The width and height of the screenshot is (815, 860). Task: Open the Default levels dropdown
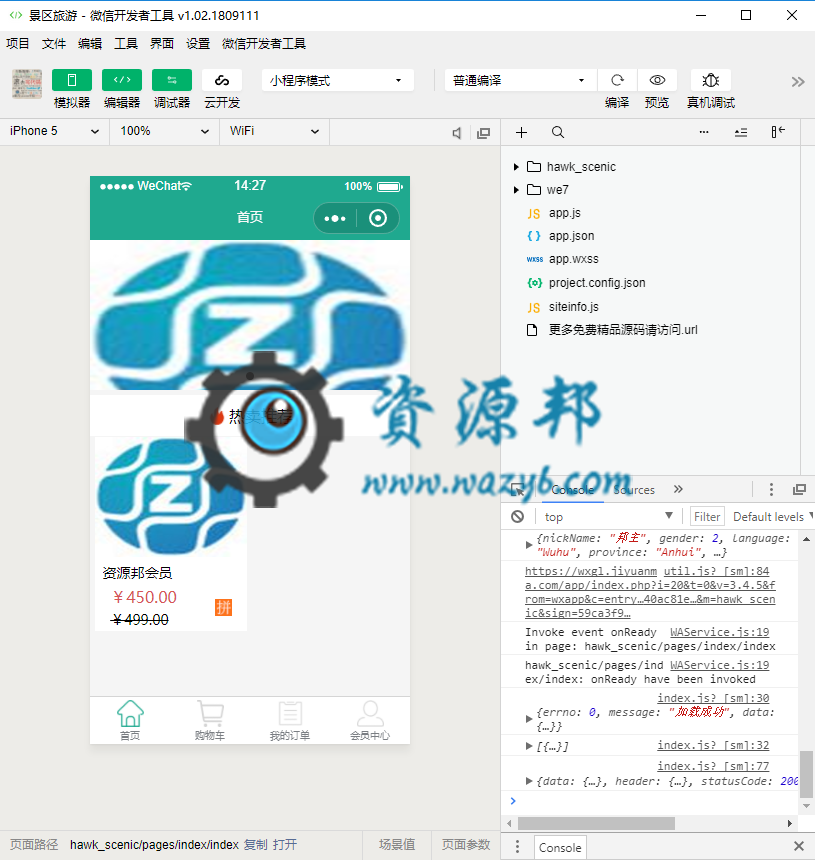(772, 517)
